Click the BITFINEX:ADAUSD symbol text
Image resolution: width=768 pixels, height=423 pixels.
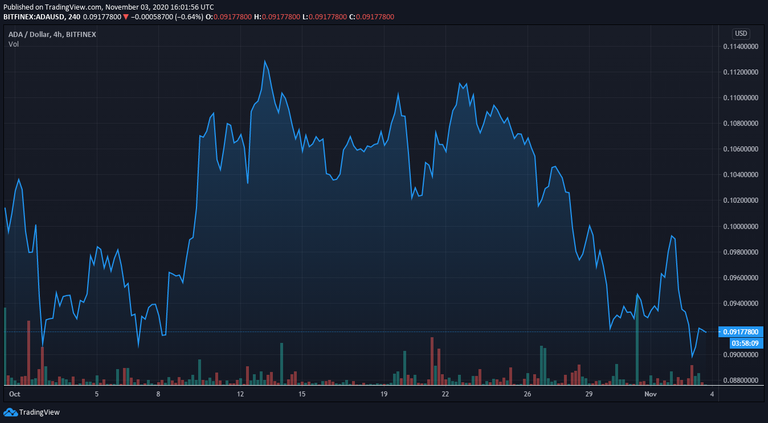click(32, 17)
